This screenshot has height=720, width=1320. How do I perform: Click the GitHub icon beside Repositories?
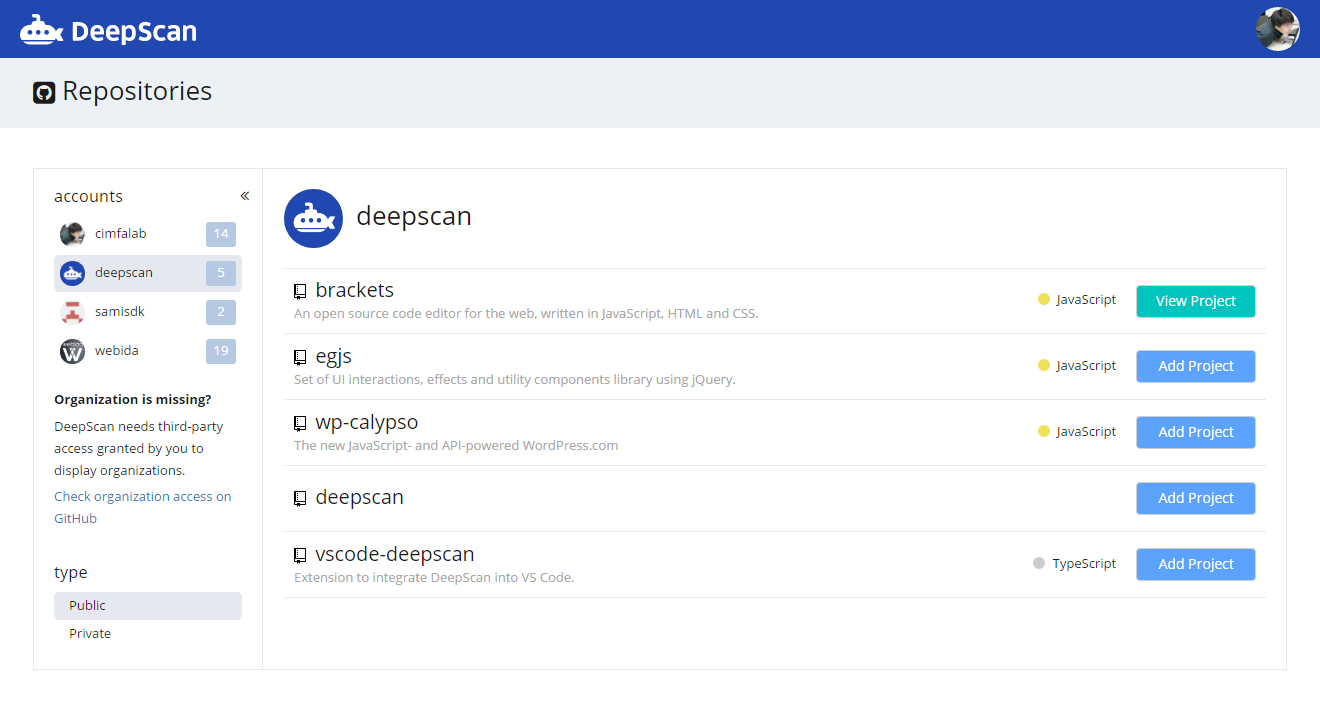click(44, 93)
